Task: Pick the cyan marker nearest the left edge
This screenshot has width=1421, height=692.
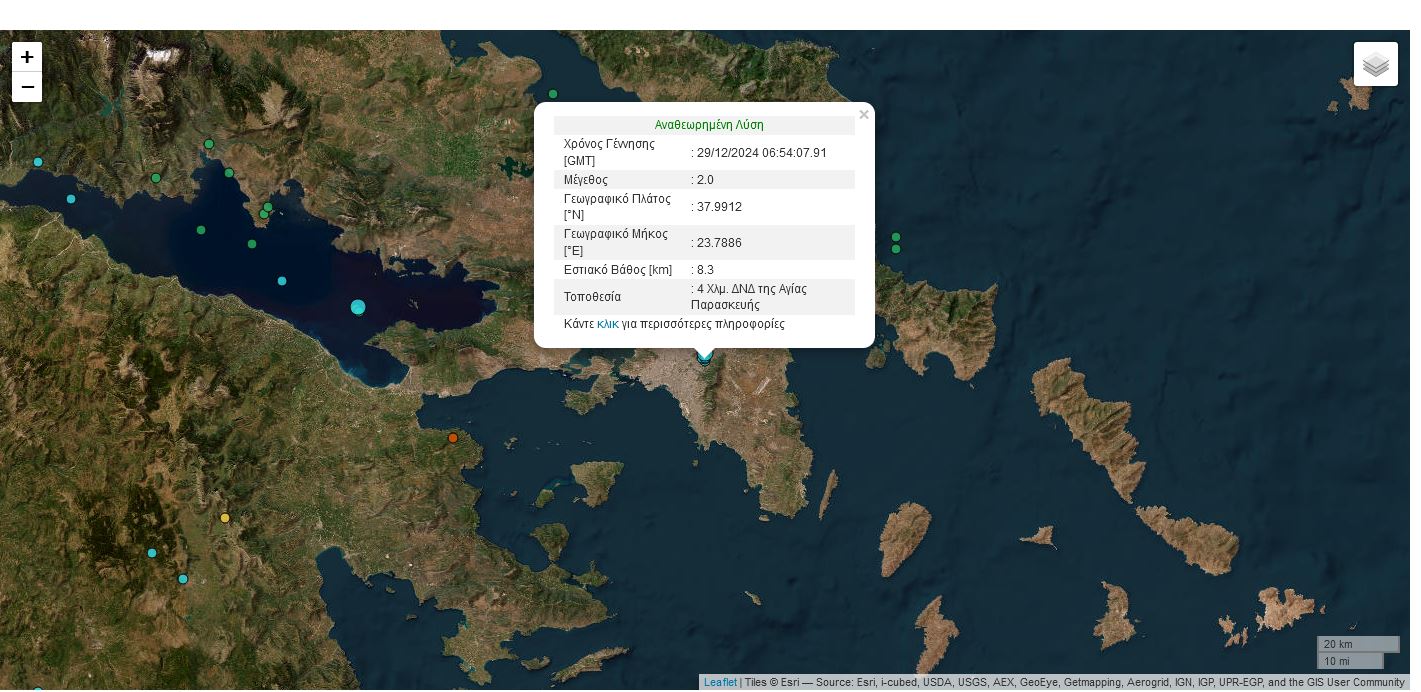Action: click(x=38, y=162)
